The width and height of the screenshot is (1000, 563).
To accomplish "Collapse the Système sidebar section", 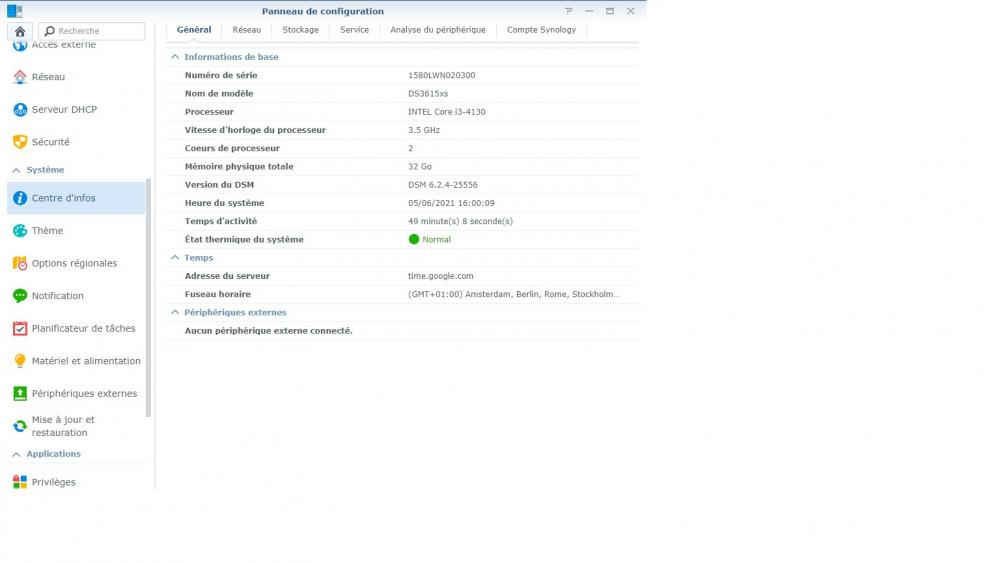I will (17, 170).
